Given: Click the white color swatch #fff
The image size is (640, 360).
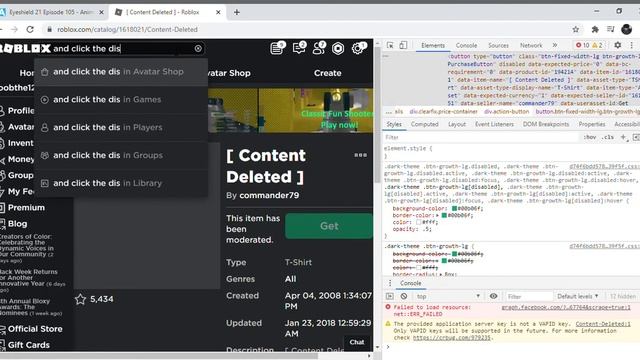Looking at the screenshot, I should pyautogui.click(x=418, y=222).
